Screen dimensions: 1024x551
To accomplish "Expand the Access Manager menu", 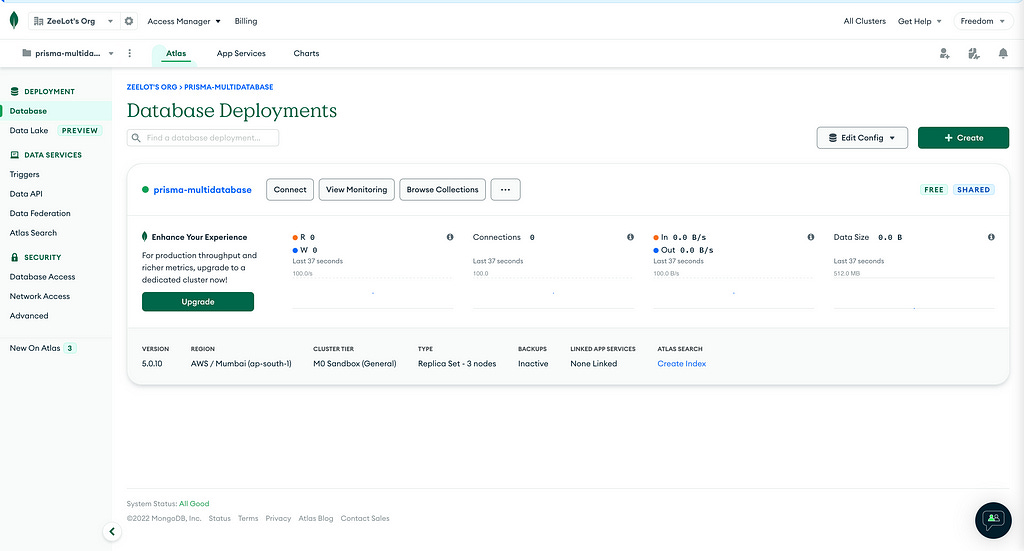I will (x=184, y=21).
